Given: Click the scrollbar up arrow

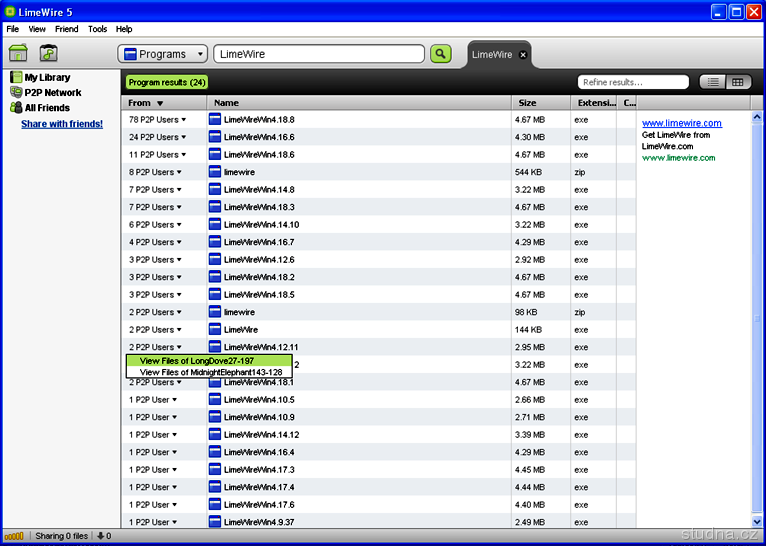Looking at the screenshot, I should (757, 116).
